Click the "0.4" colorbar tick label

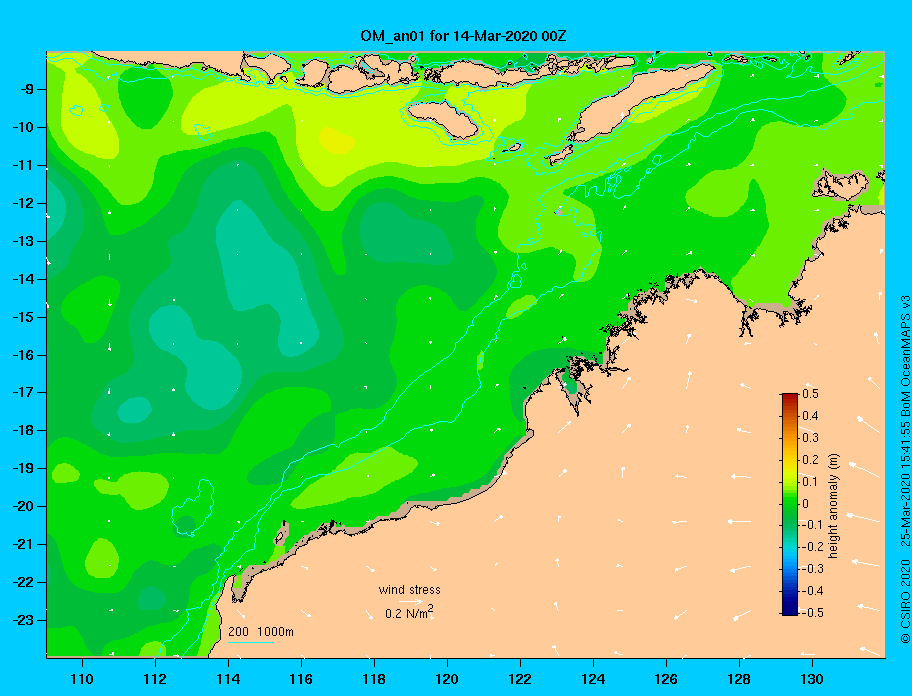tap(810, 416)
